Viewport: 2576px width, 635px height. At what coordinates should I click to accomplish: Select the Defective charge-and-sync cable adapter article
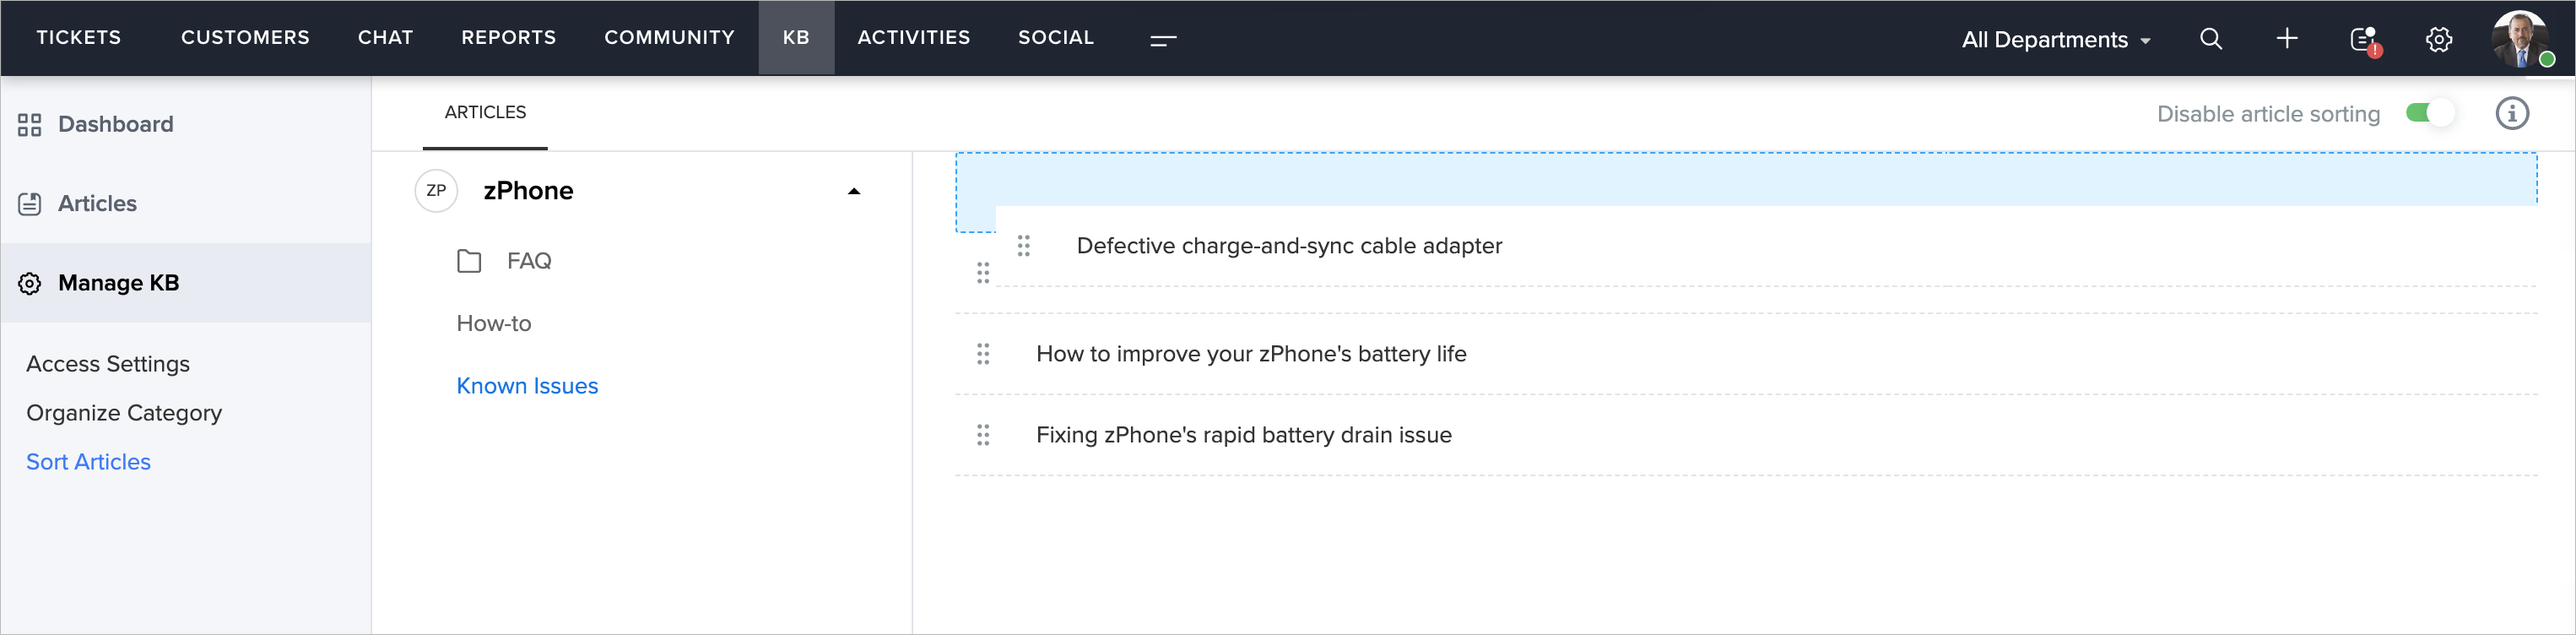coord(1288,246)
